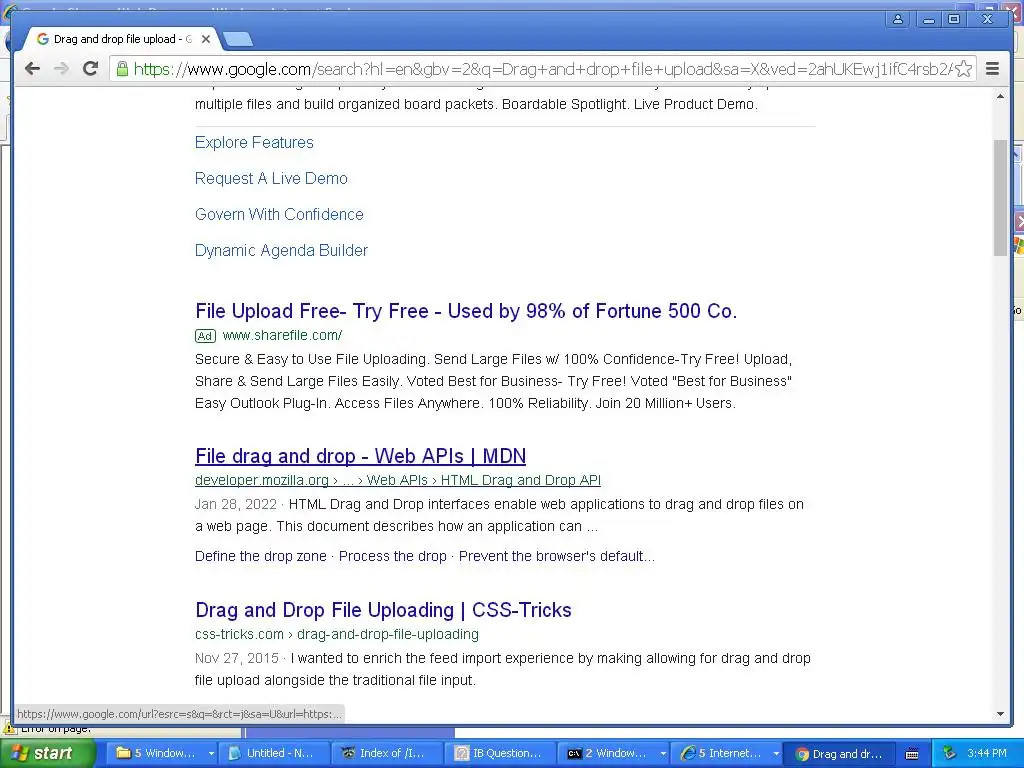Open File drag and drop MDN result

[x=360, y=456]
